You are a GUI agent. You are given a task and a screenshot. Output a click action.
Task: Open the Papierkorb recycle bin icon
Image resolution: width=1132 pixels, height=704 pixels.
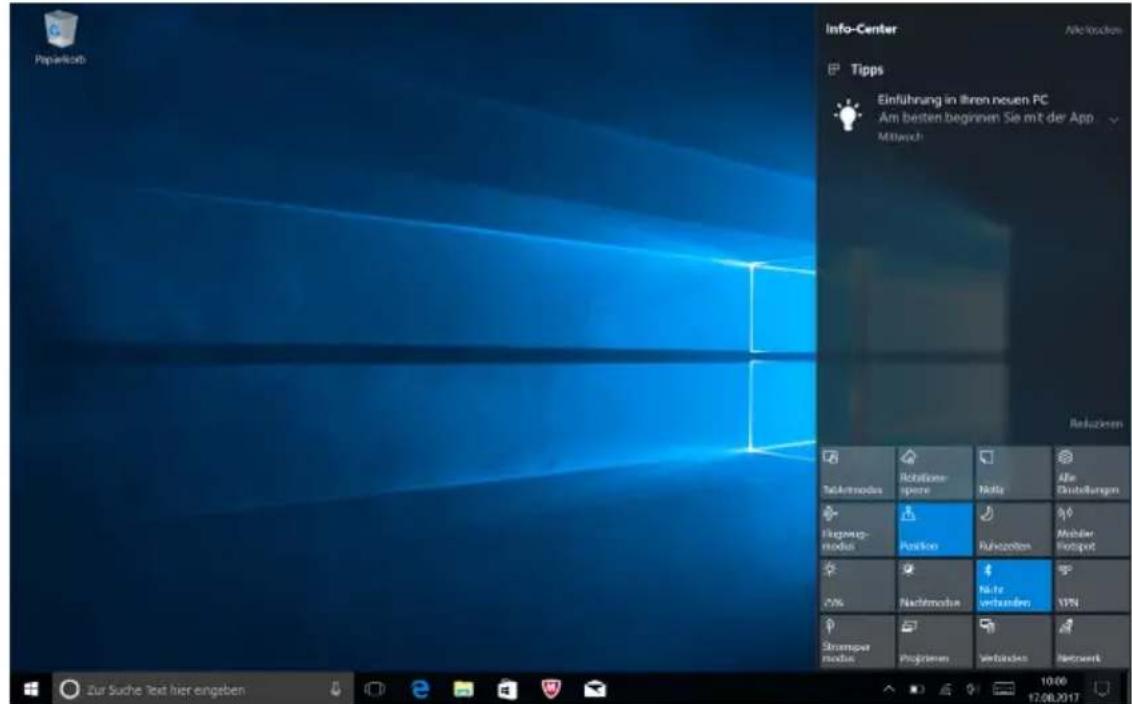[x=61, y=38]
